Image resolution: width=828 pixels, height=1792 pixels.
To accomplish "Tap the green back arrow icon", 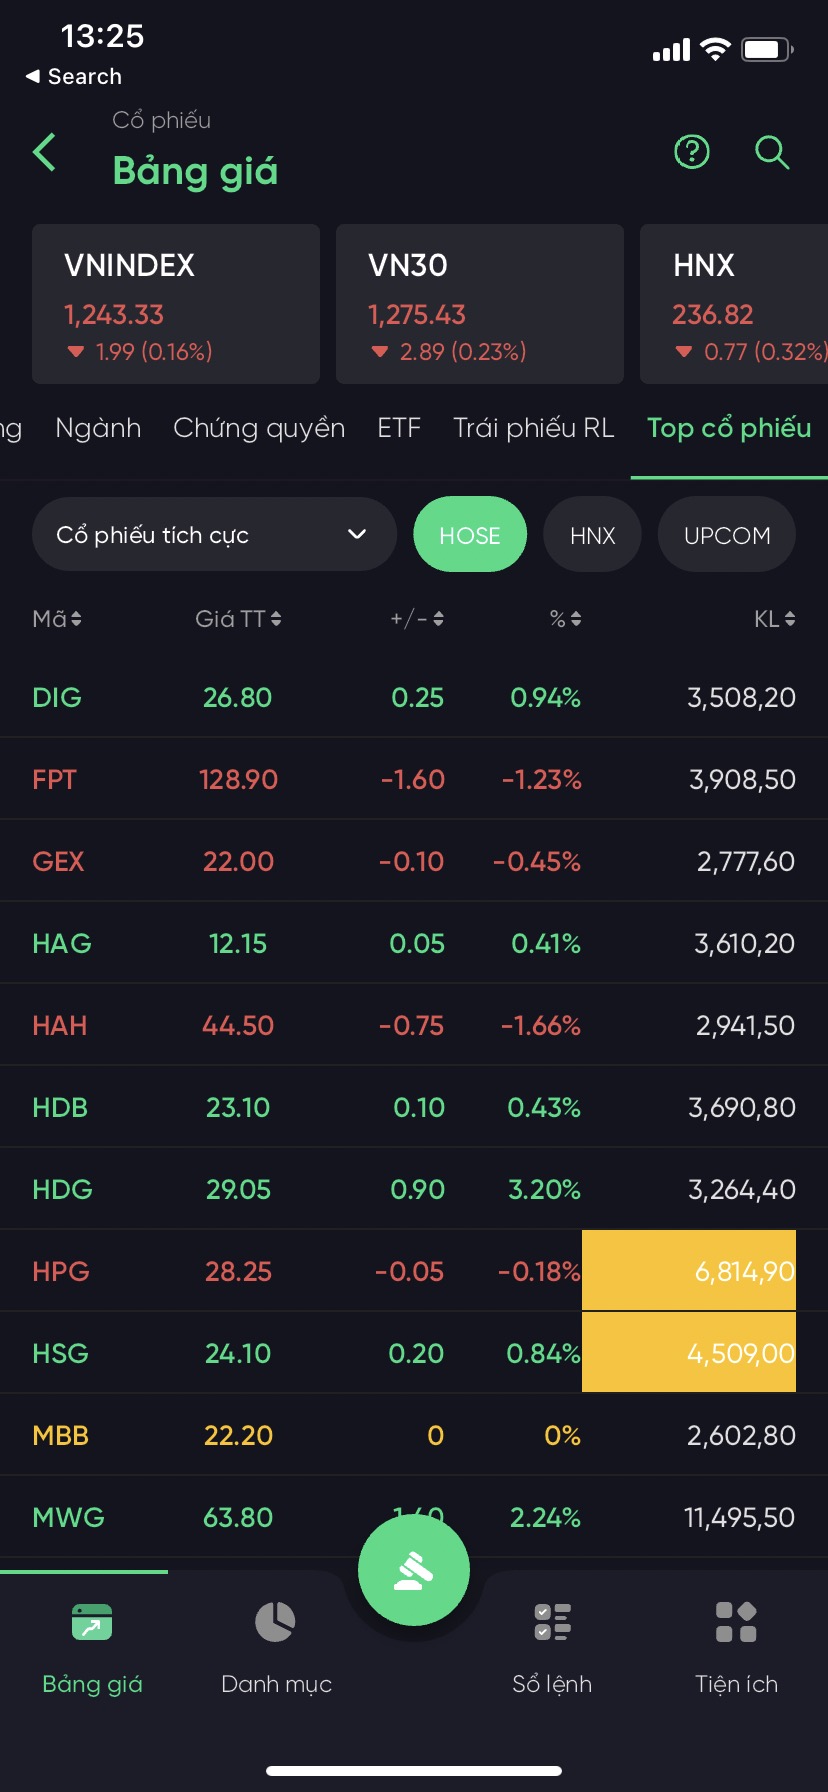I will (45, 153).
